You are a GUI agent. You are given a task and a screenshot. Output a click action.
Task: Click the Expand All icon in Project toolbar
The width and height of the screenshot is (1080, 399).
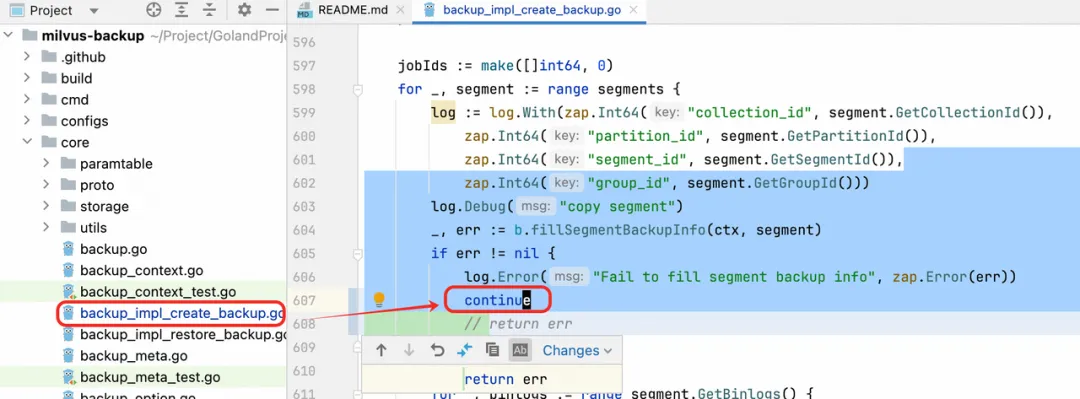181,10
